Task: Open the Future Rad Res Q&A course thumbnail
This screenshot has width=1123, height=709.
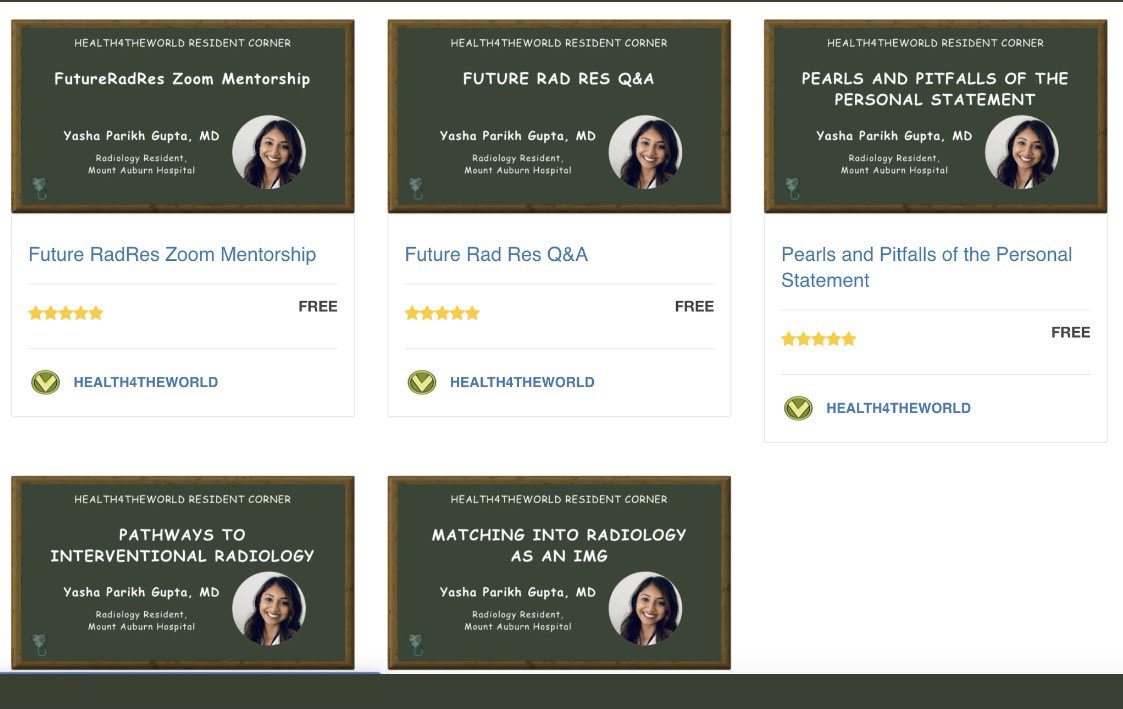Action: [x=559, y=116]
